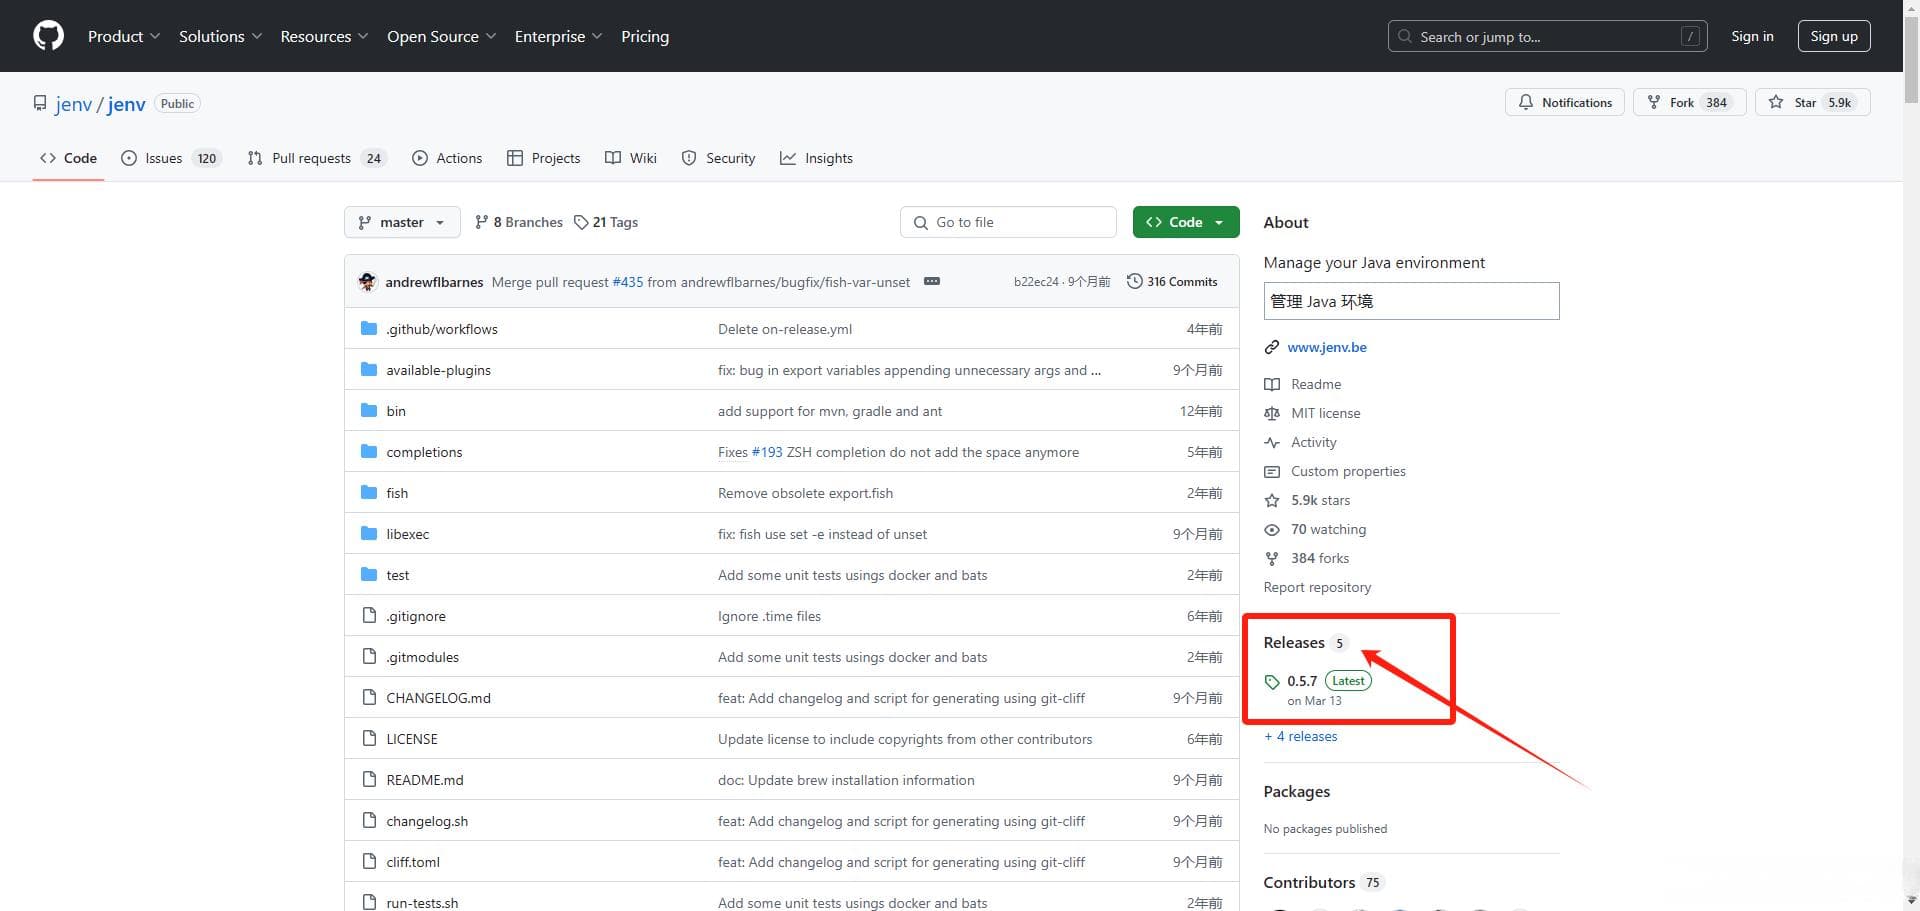Open the 316 Commits history
The width and height of the screenshot is (1920, 911).
(1172, 282)
